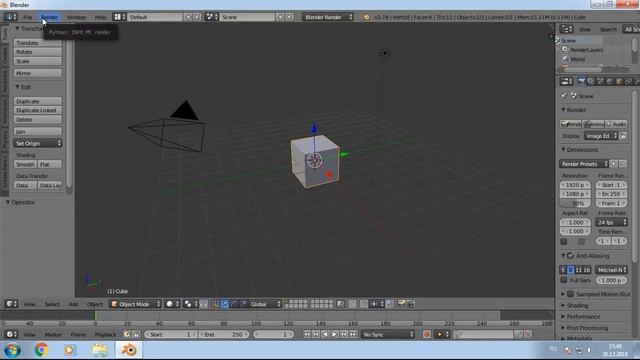Open the No Sync dropdown
The width and height of the screenshot is (640, 360).
pos(388,334)
